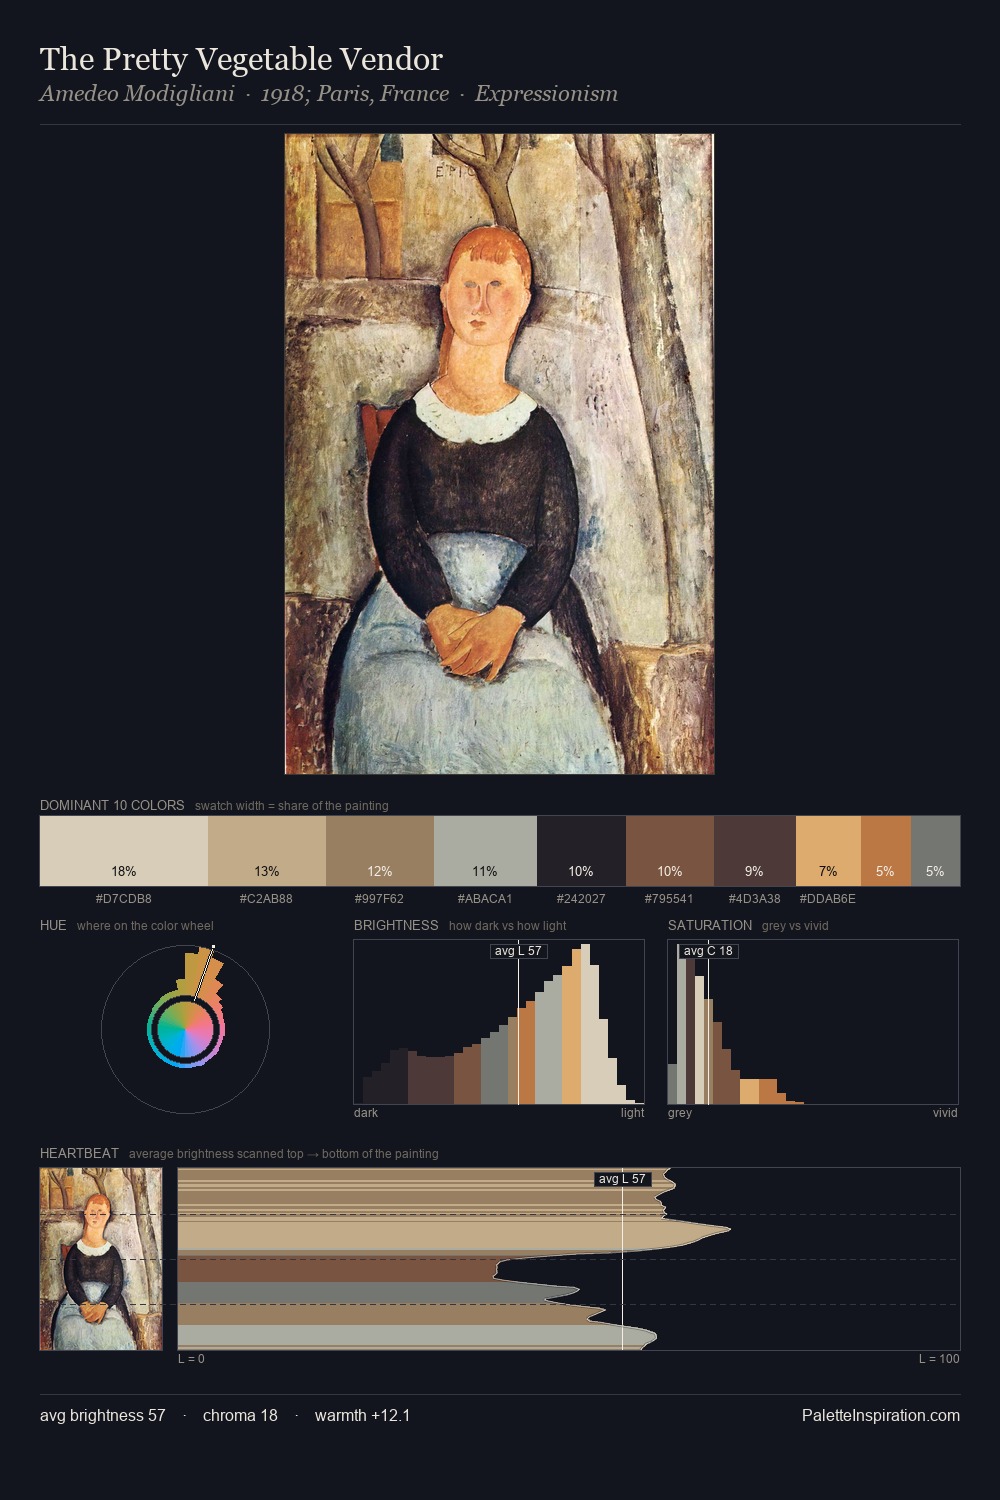Pick the 9% swatch #4D3A38

click(755, 851)
